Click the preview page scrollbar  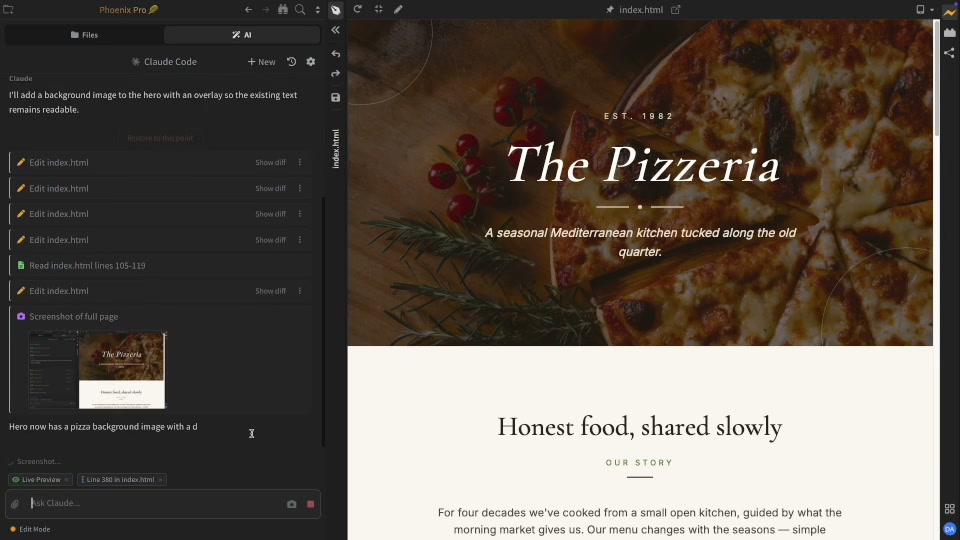[936, 78]
